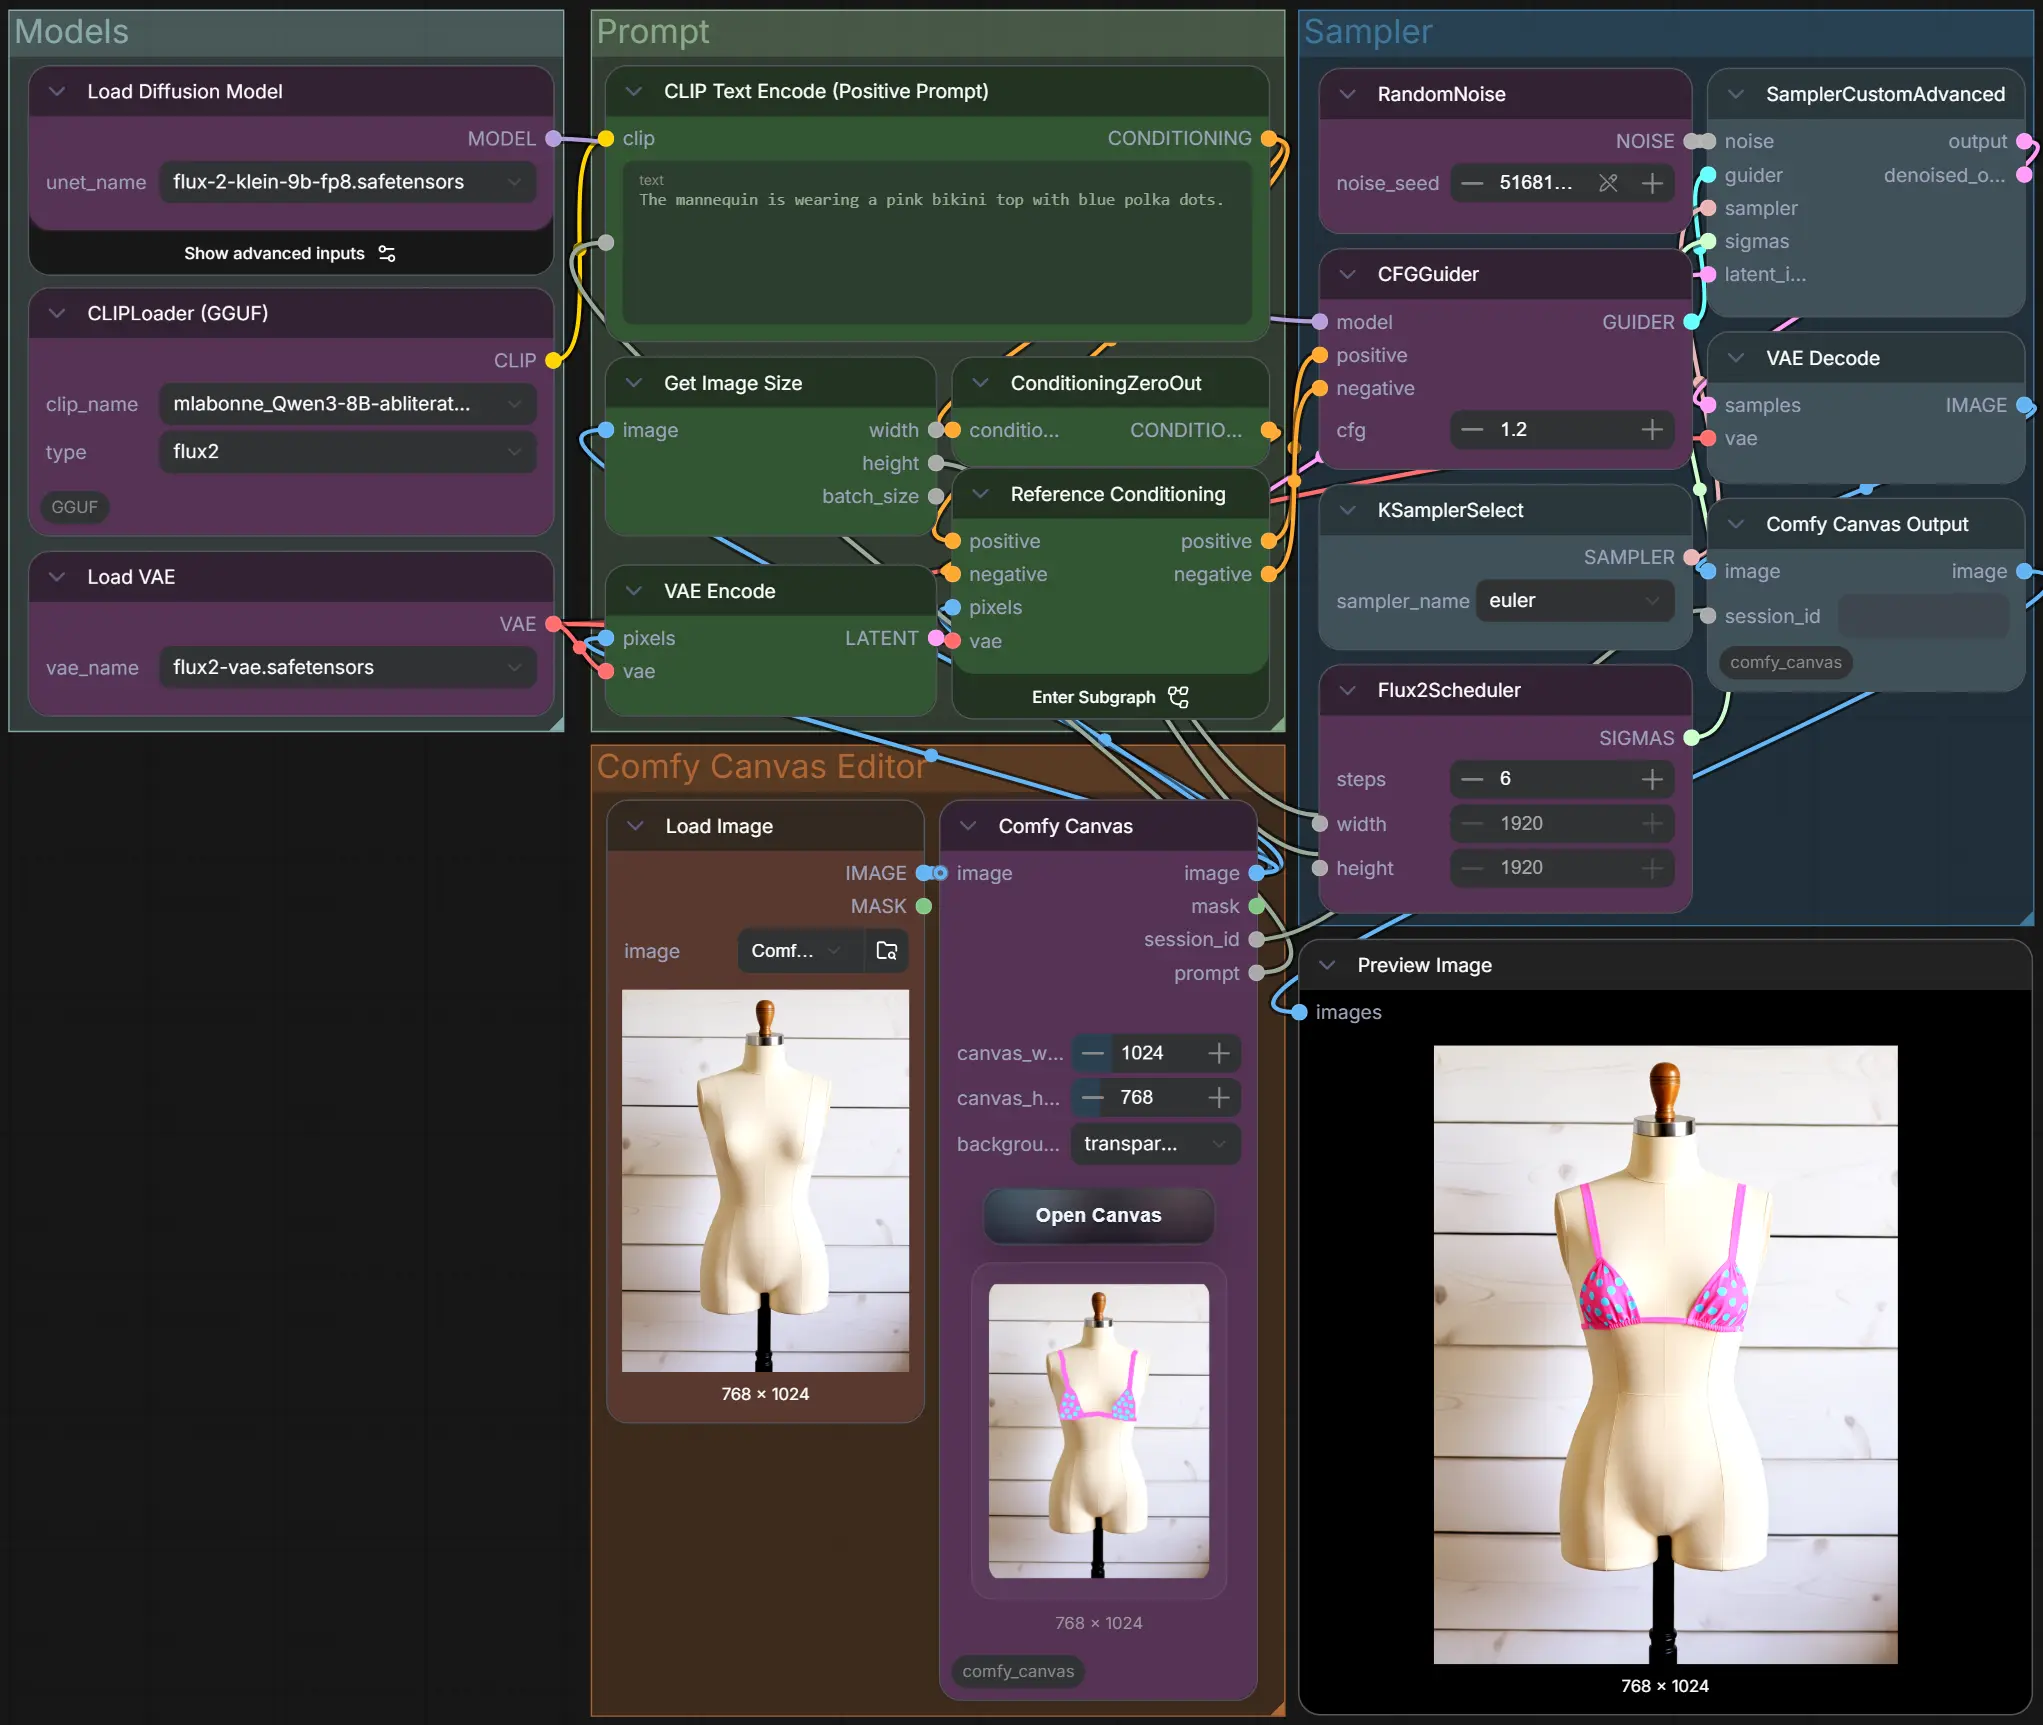Click the advanced inputs sliders icon
The width and height of the screenshot is (2043, 1725).
(387, 254)
